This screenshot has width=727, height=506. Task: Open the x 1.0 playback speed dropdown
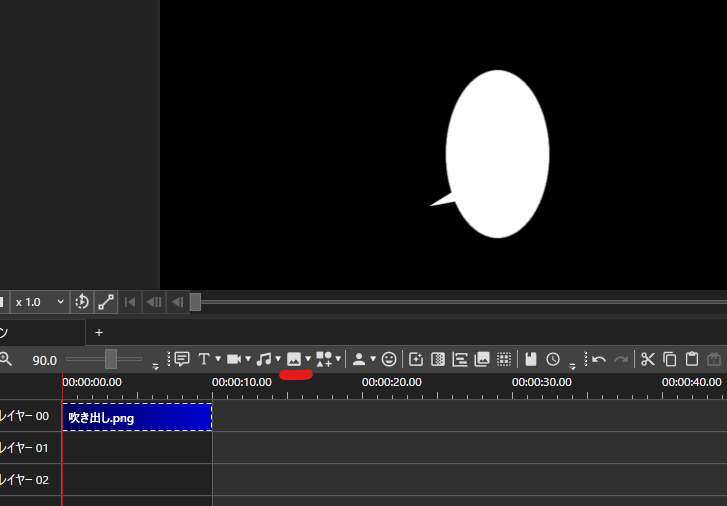[40, 301]
